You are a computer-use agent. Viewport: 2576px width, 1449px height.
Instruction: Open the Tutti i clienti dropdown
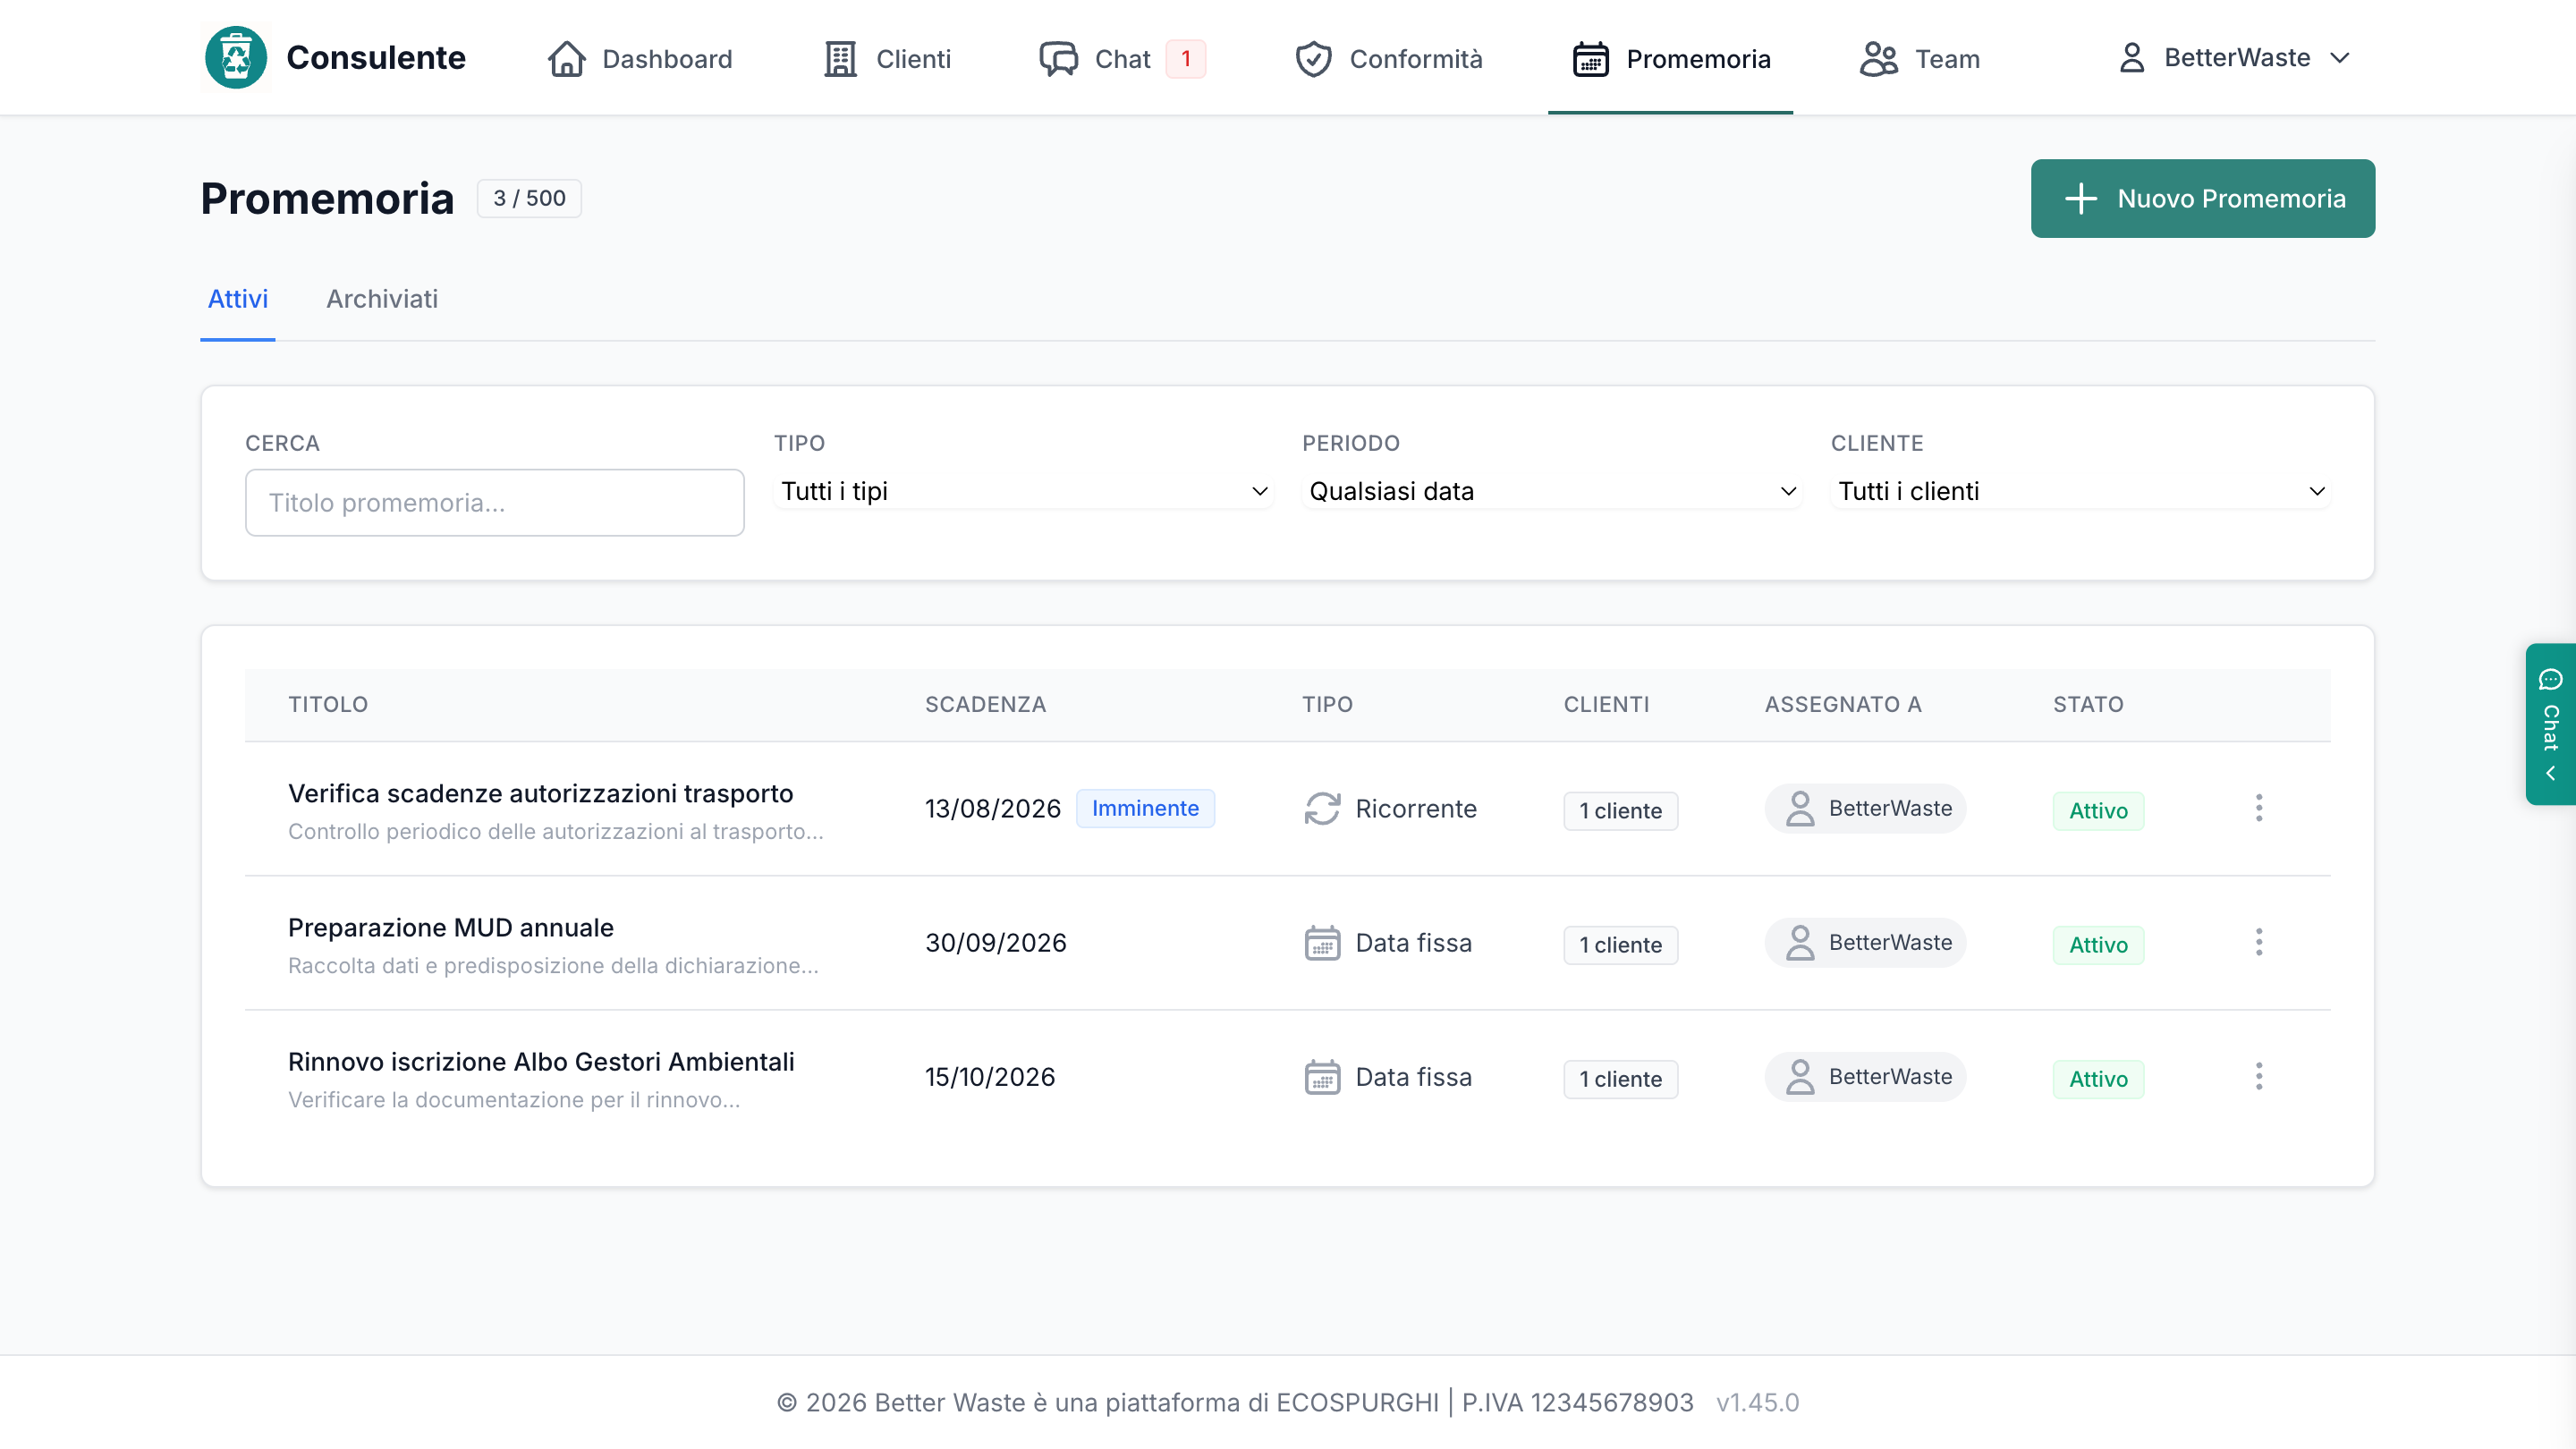(2080, 491)
